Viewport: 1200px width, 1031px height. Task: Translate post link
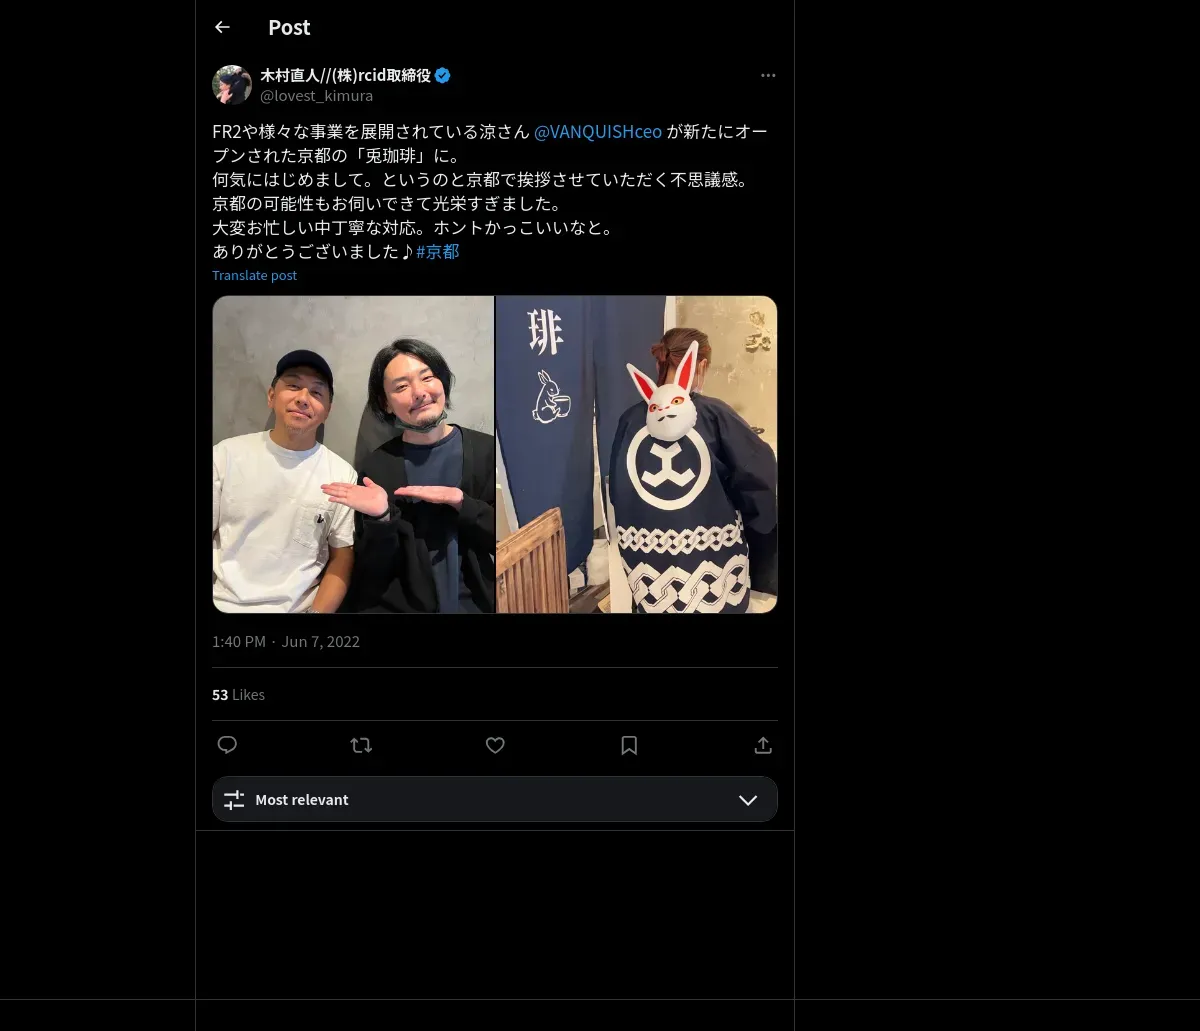coord(254,275)
